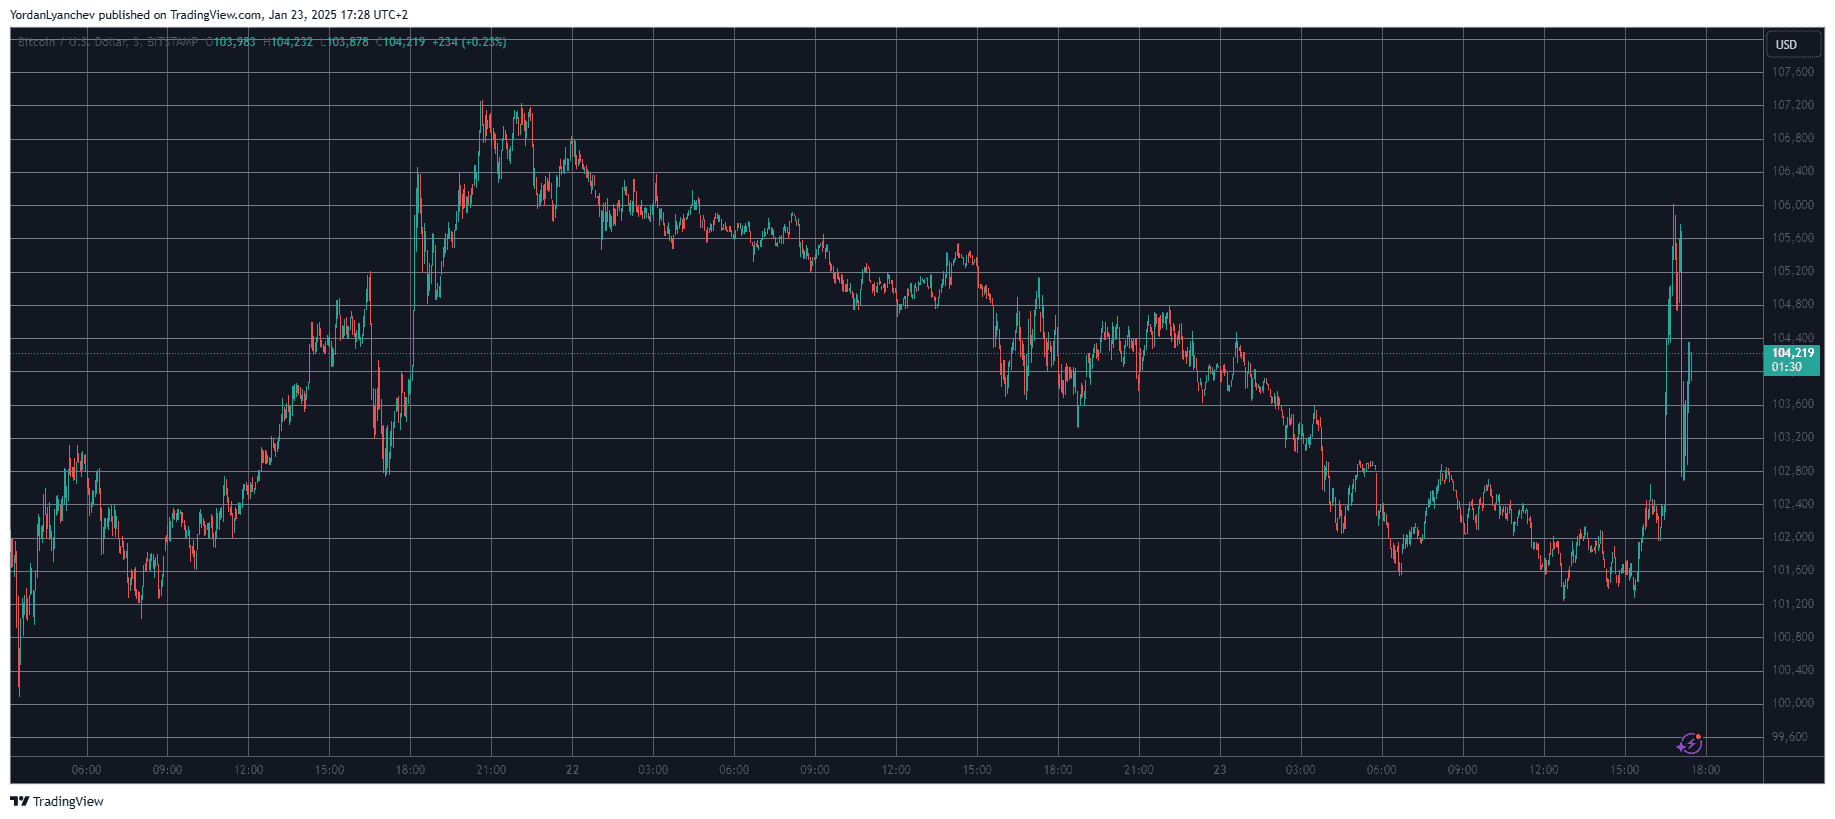Click the high value H104,232
Screen dimensions: 1835x819
(288, 42)
